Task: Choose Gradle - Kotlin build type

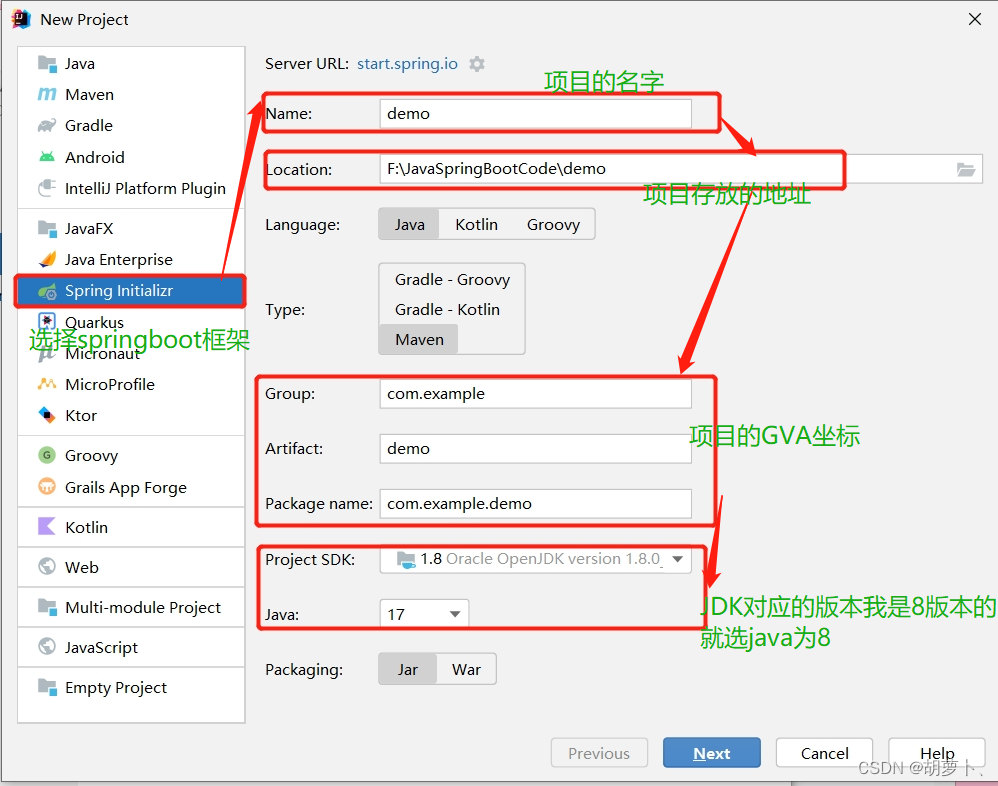Action: 447,309
